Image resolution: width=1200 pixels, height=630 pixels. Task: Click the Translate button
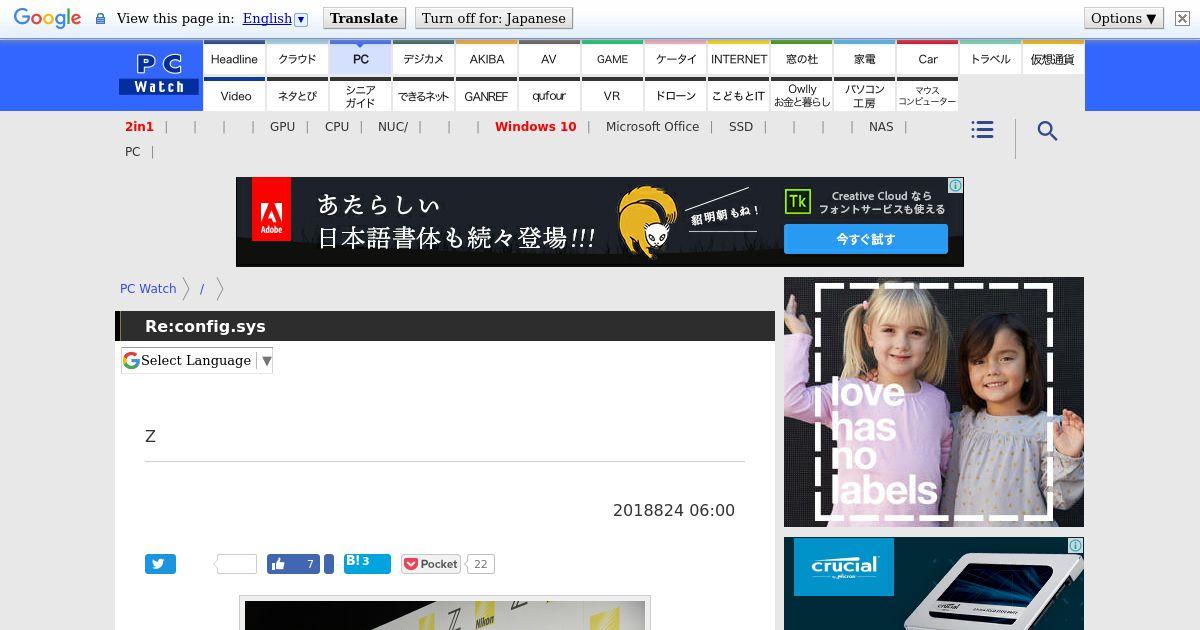(x=364, y=18)
